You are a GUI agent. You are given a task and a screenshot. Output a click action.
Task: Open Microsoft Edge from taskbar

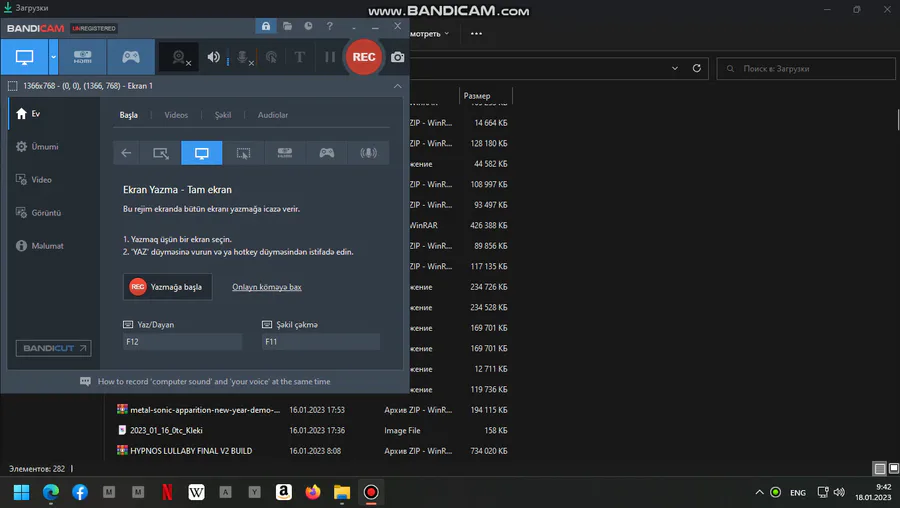(51, 493)
